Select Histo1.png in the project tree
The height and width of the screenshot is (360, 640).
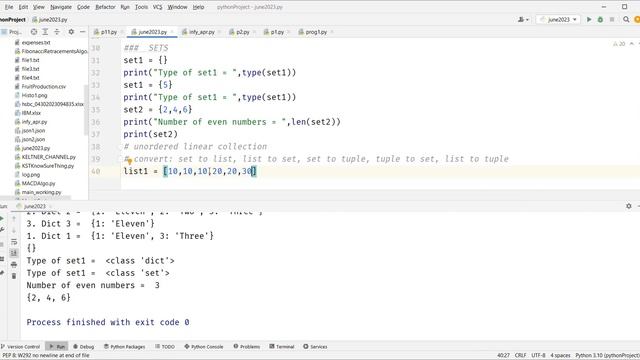click(x=34, y=96)
